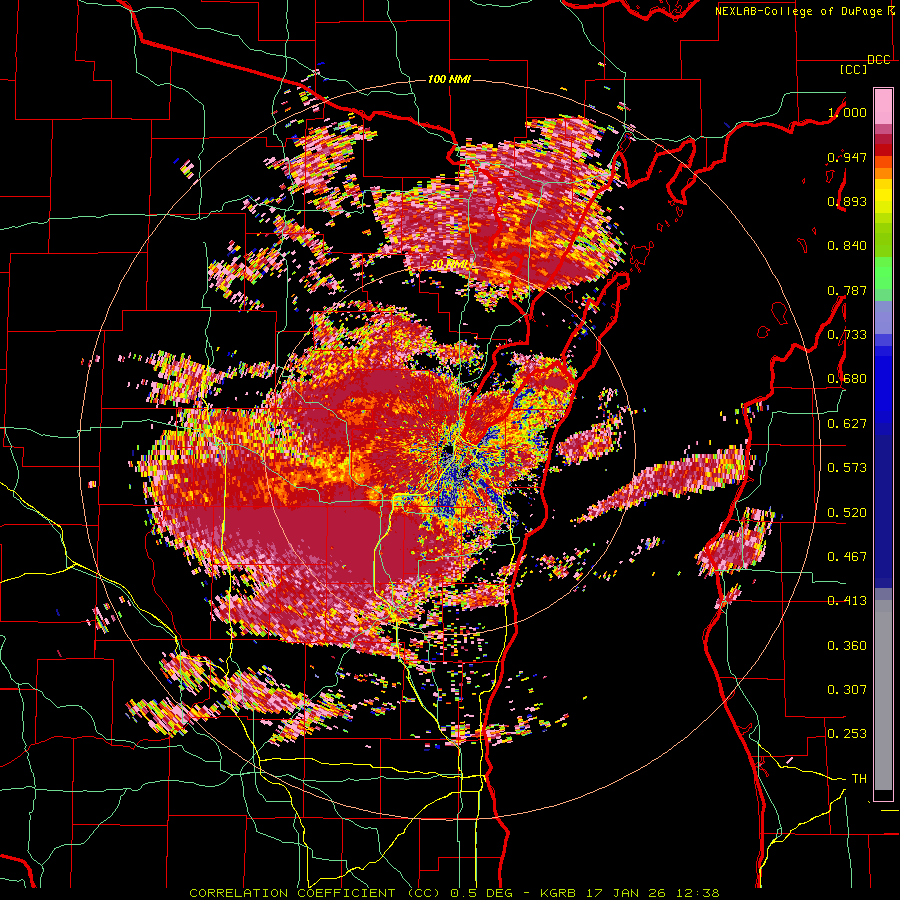The height and width of the screenshot is (900, 900).
Task: Select the 0.413 scale value
Action: click(x=847, y=601)
